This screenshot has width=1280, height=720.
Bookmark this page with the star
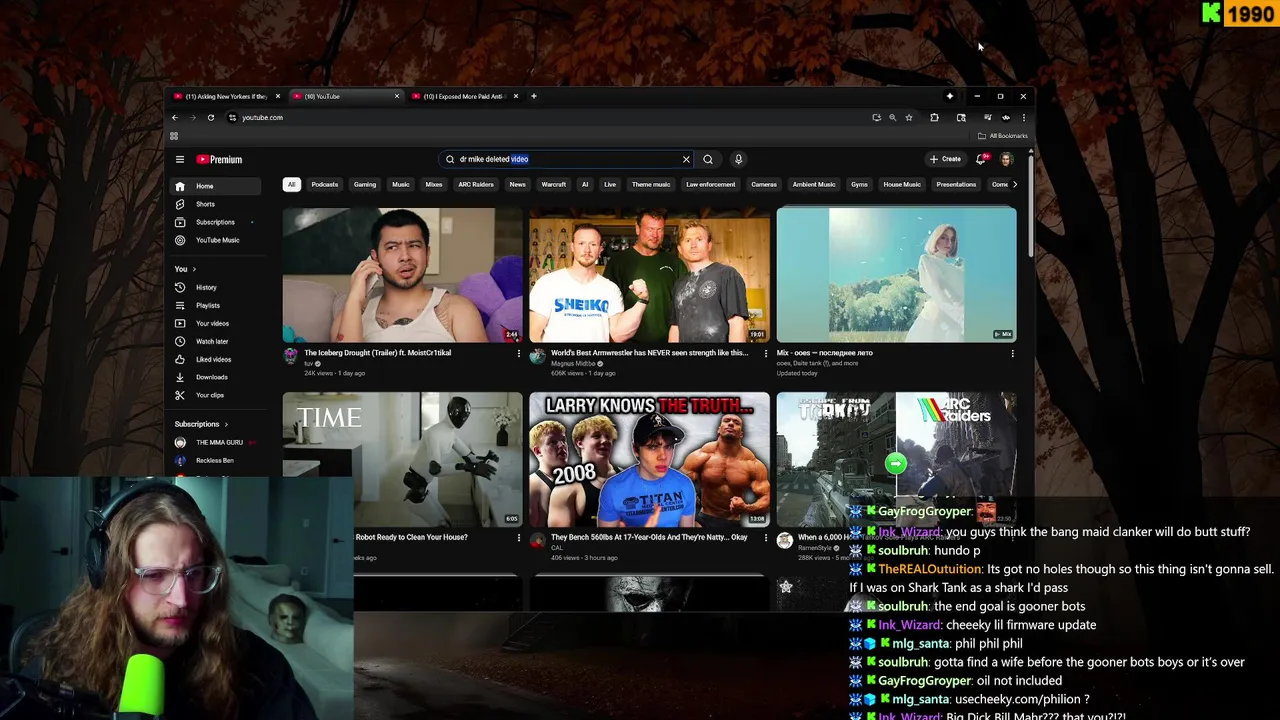pos(909,117)
